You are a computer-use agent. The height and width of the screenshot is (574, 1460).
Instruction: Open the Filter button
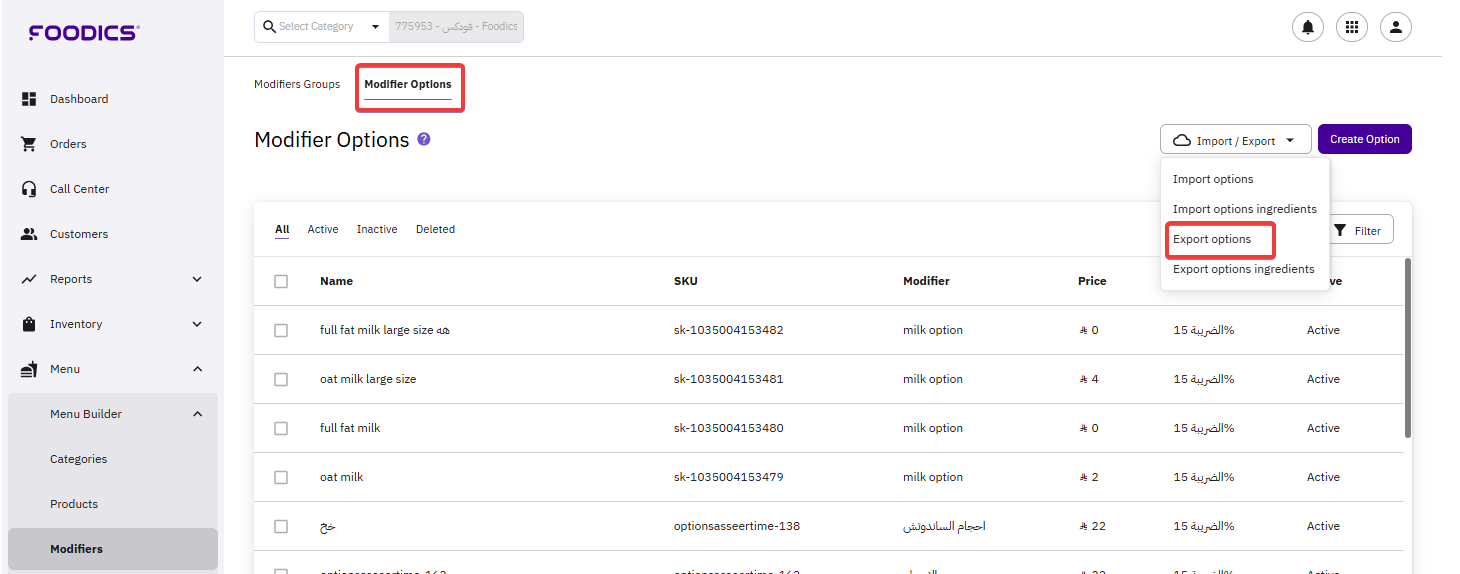tap(1357, 231)
